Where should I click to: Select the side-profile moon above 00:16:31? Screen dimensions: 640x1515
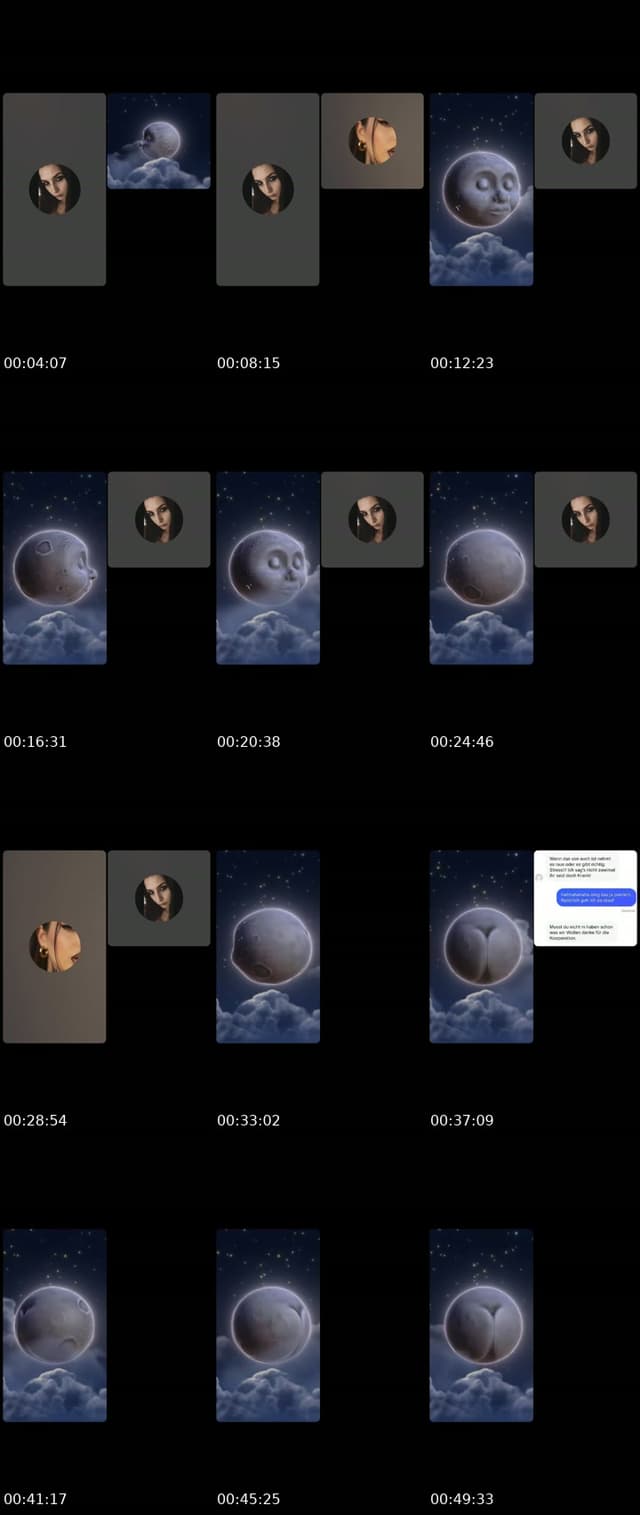coord(55,568)
